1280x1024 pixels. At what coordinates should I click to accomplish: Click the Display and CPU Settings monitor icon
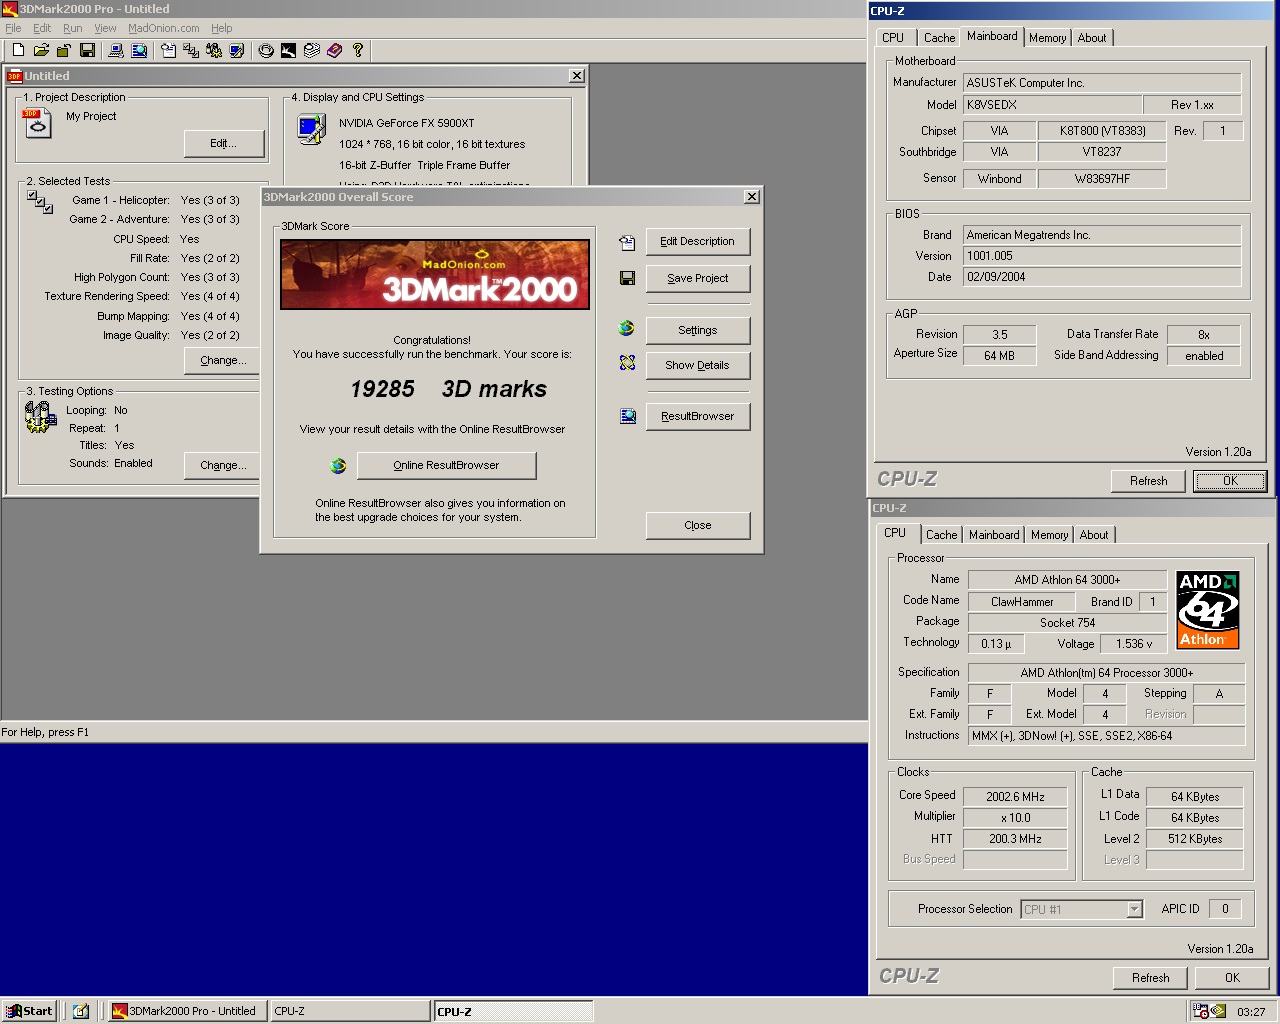coord(311,130)
